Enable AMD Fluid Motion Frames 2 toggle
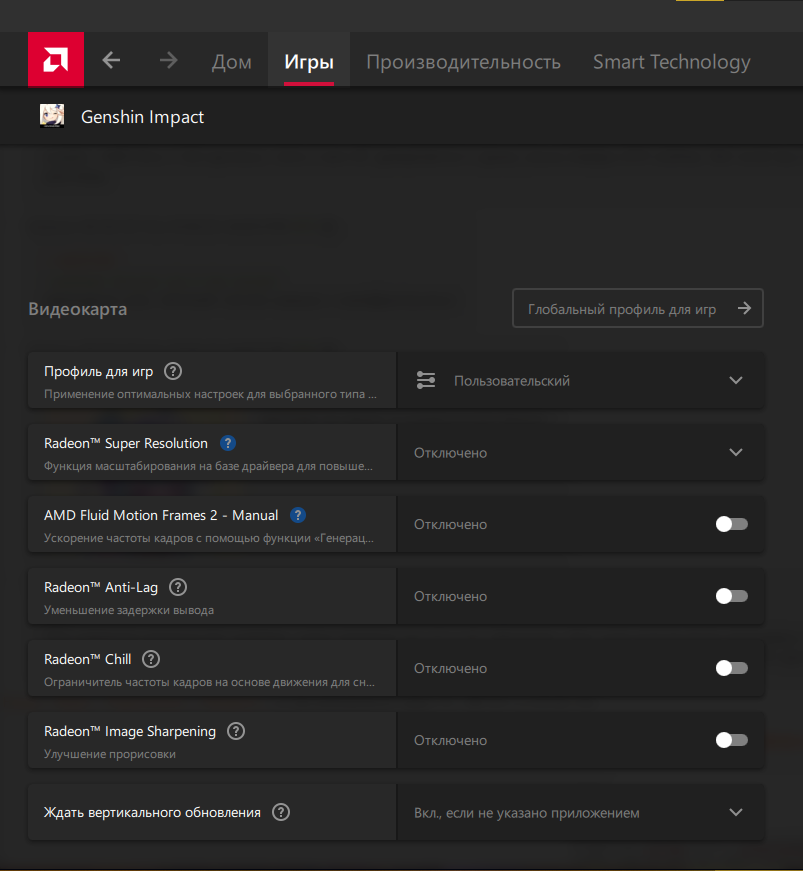 (x=731, y=524)
